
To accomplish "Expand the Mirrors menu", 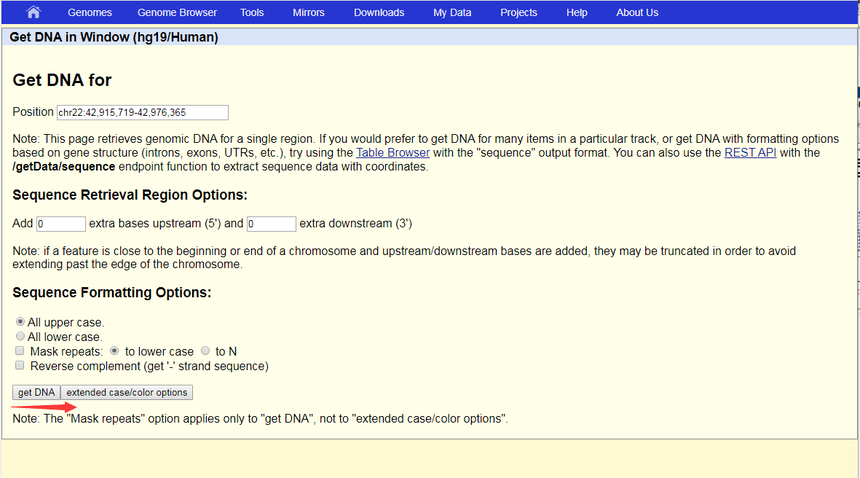I will pos(309,13).
